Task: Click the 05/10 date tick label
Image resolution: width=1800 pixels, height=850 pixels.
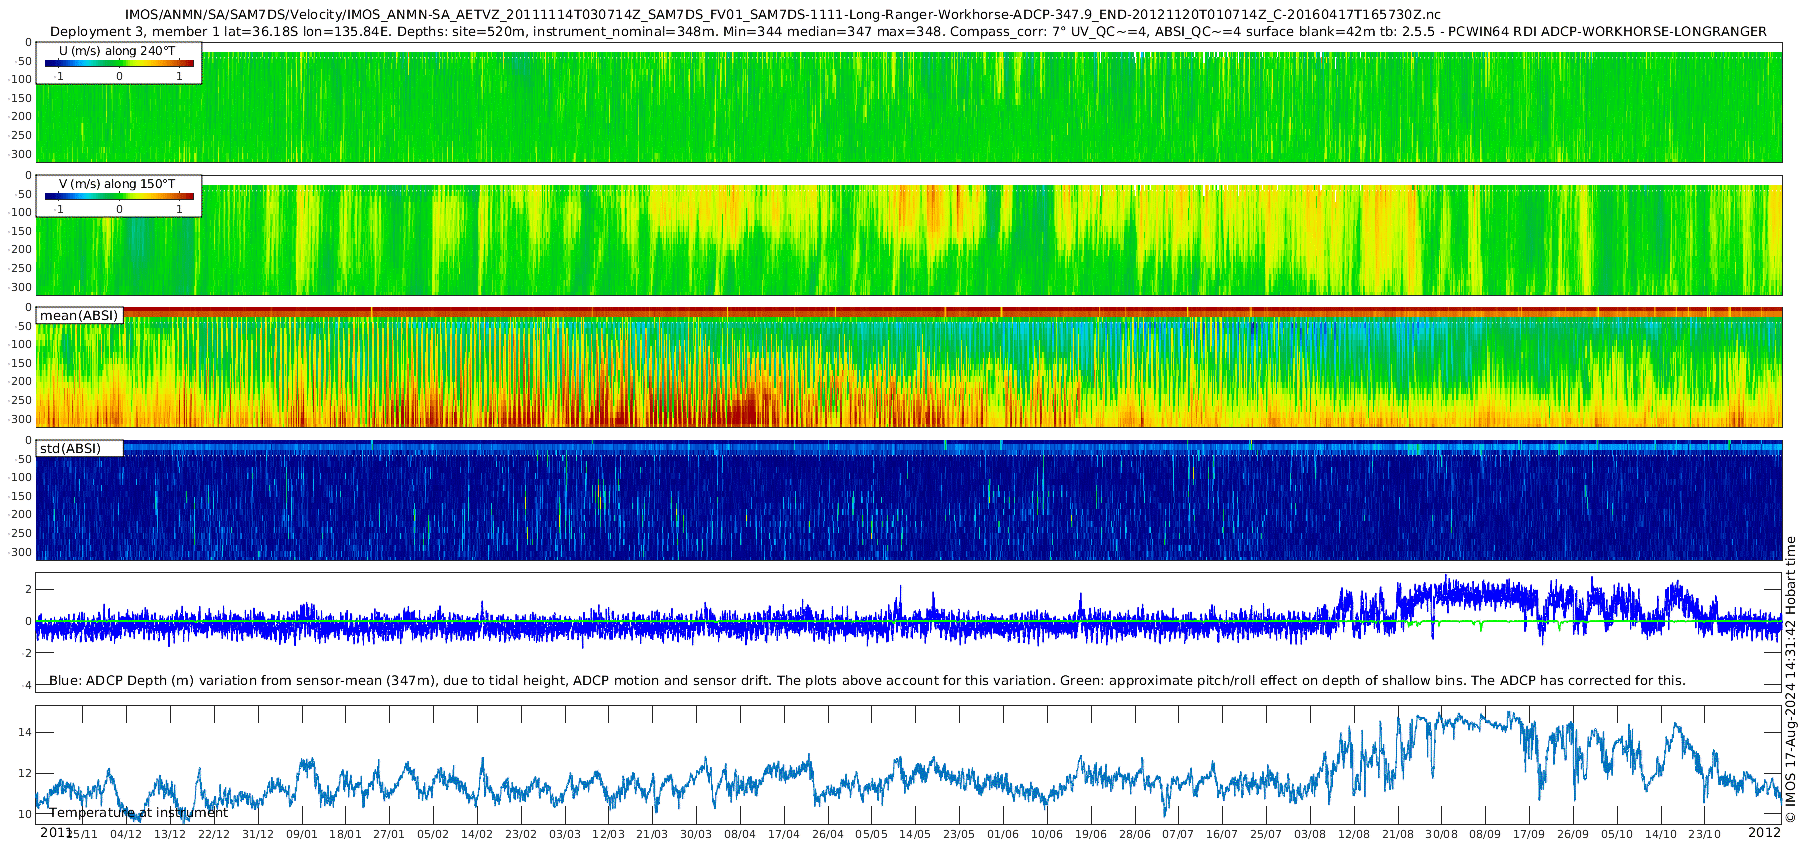Action: (x=1617, y=834)
